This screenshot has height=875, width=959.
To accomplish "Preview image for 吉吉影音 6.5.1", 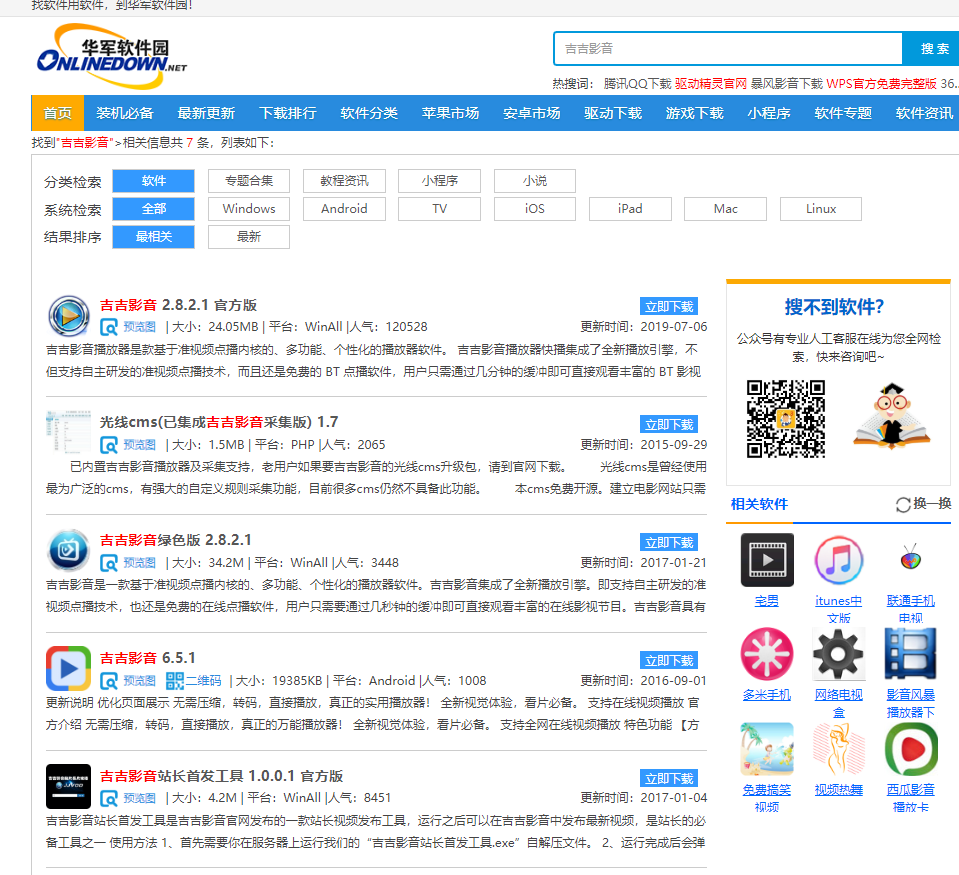I will tap(128, 681).
